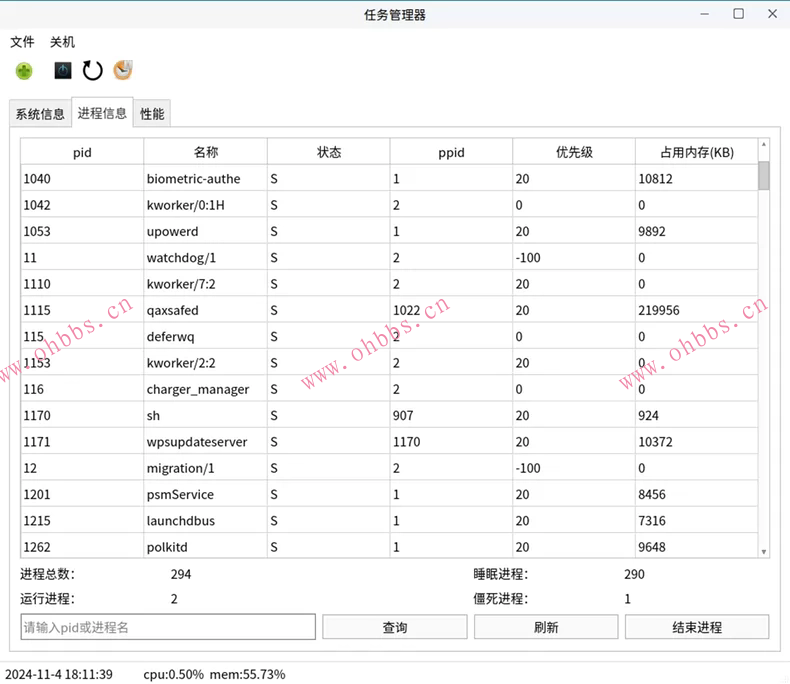Click the 优先级 column header
The width and height of the screenshot is (790, 684).
574,152
